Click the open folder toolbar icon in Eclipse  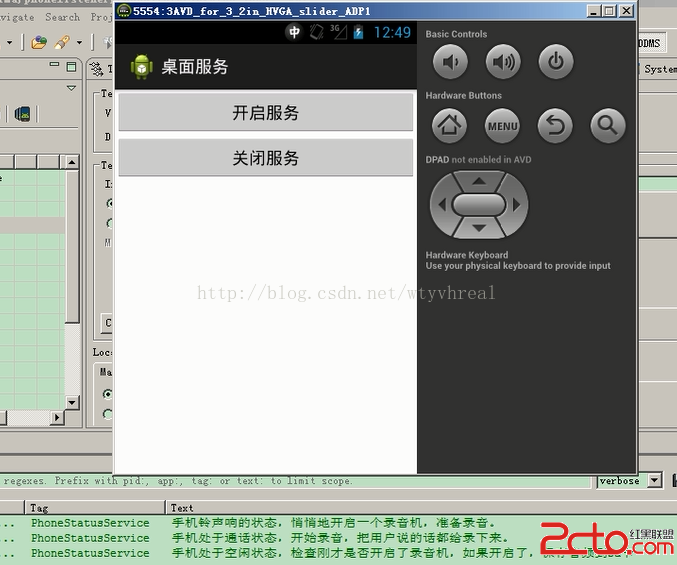click(39, 42)
